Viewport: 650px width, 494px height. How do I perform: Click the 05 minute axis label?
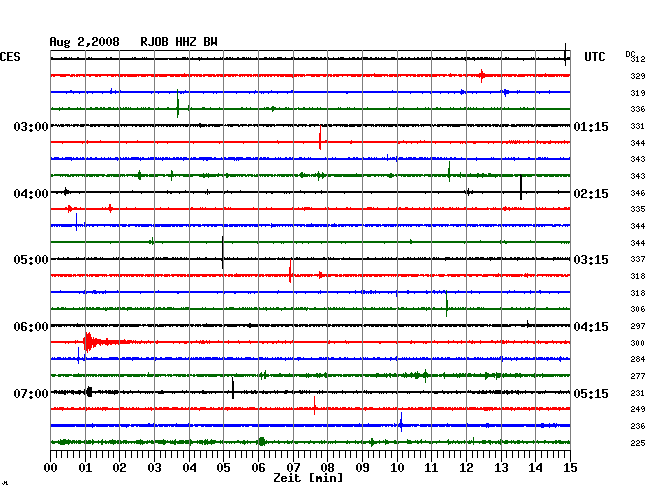pyautogui.click(x=223, y=468)
